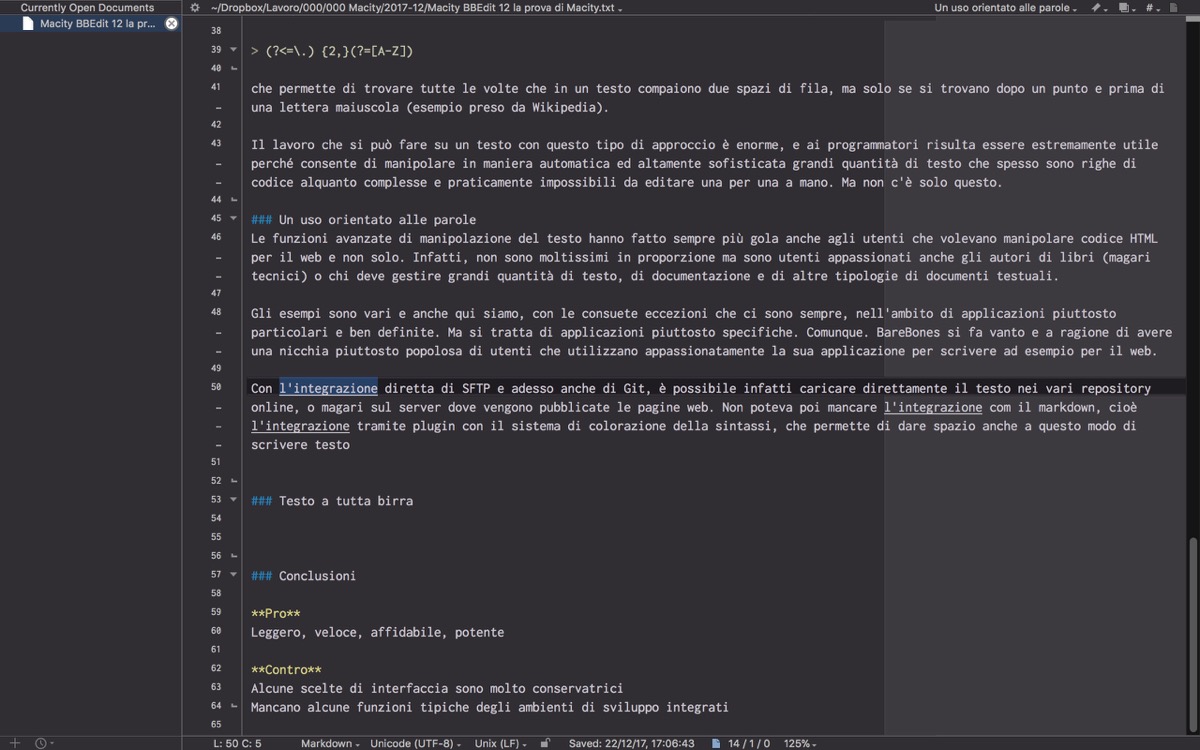Click the Saved date status text
Viewport: 1200px width, 750px height.
(x=631, y=743)
